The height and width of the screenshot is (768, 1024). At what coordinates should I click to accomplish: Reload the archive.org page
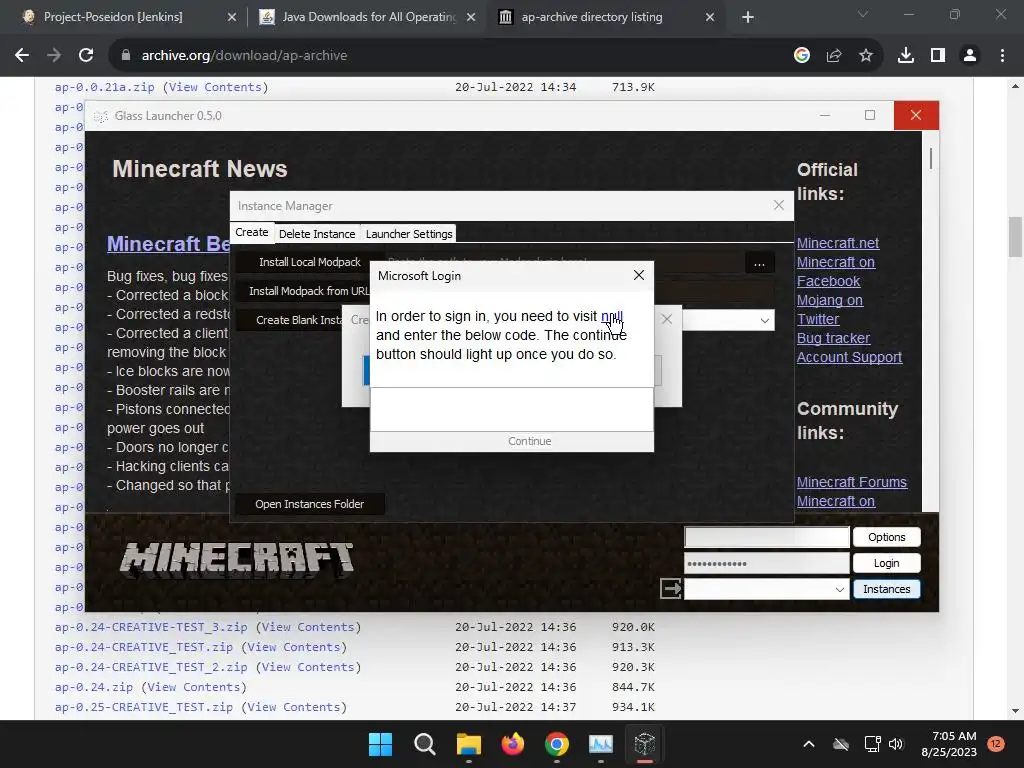pyautogui.click(x=86, y=56)
